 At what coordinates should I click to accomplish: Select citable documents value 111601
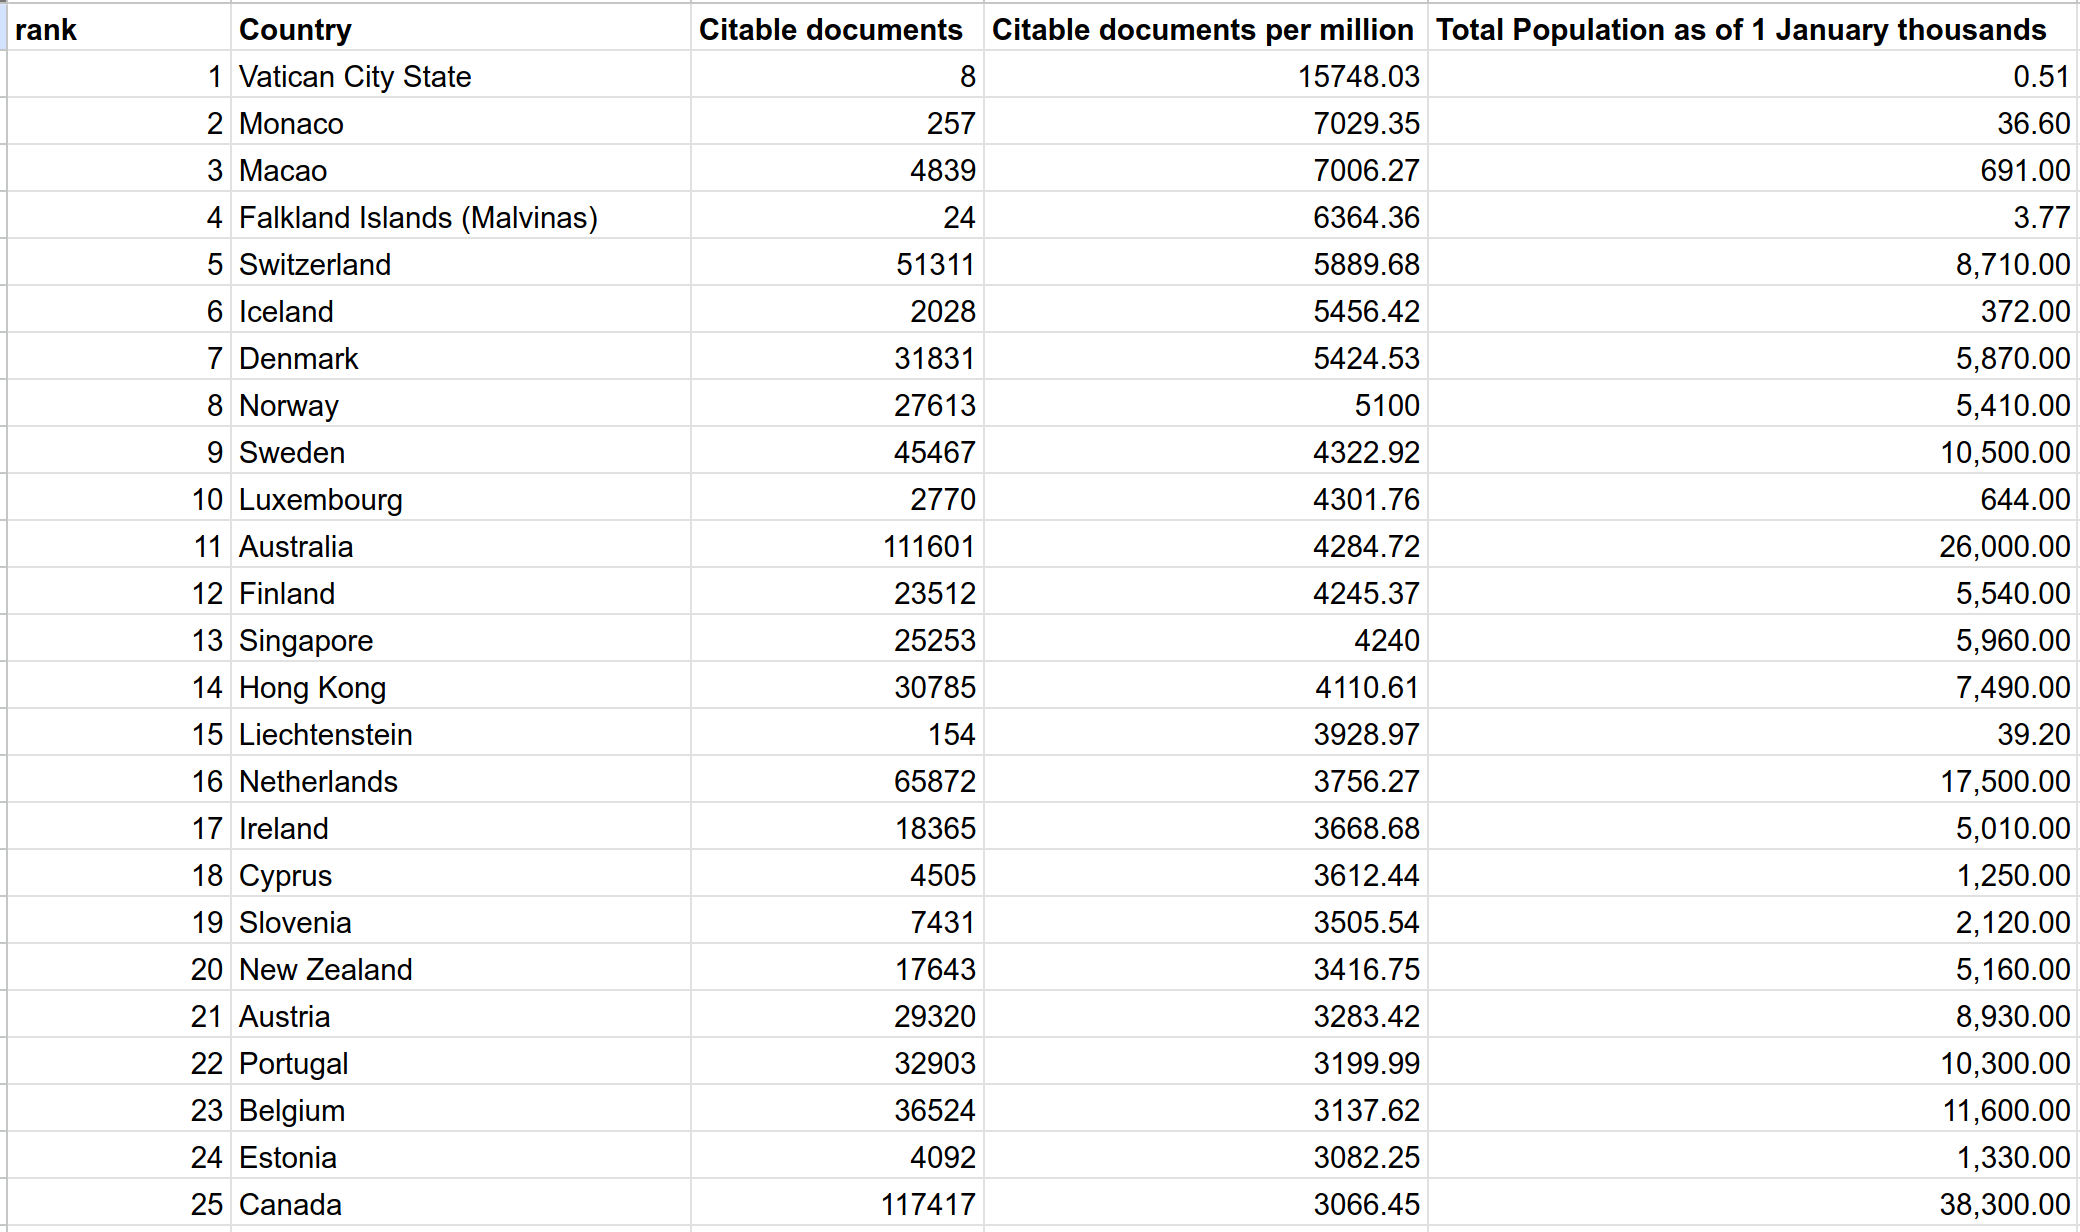click(837, 545)
